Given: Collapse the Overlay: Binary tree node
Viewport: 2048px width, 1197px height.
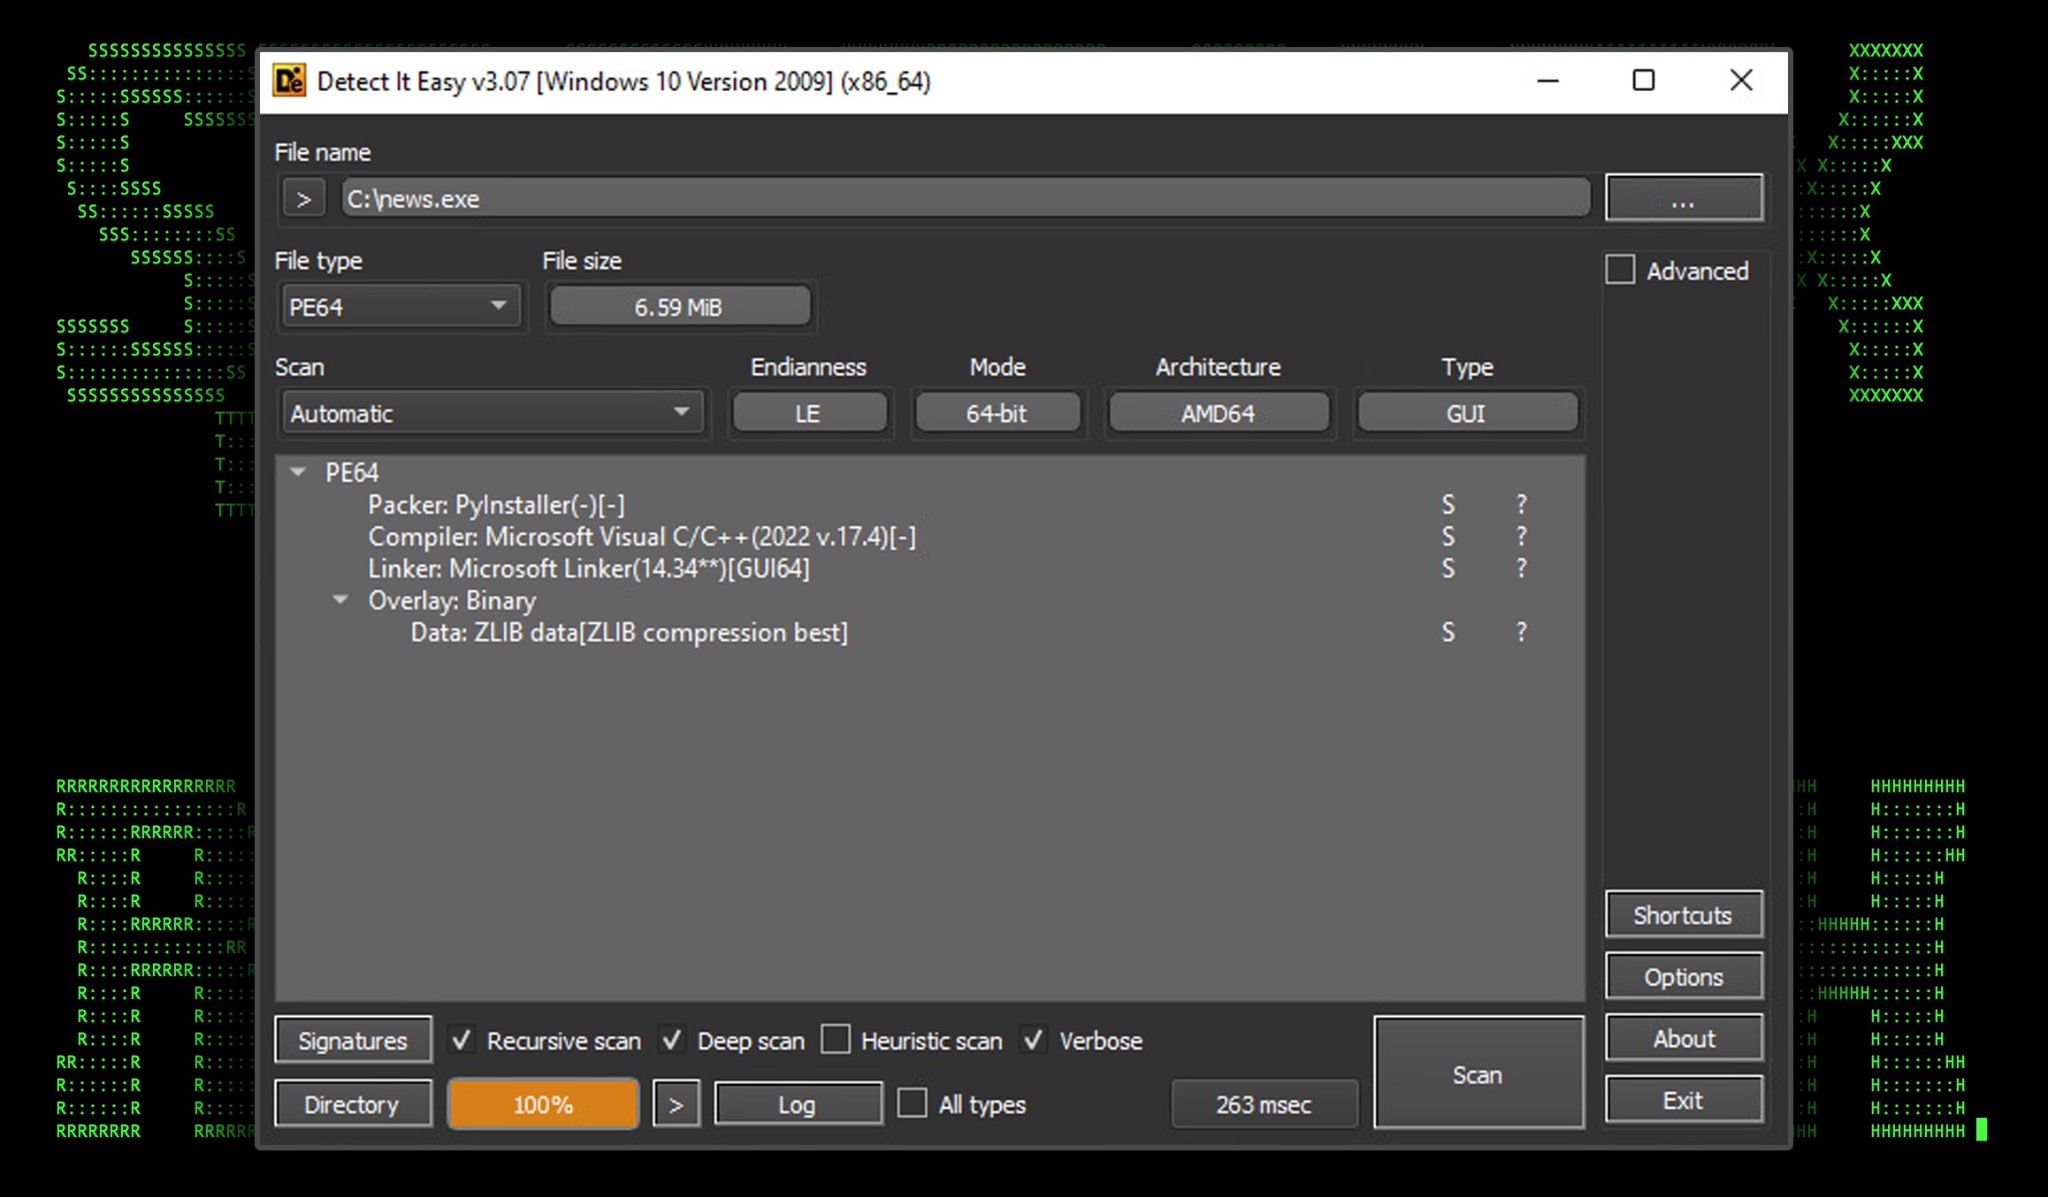Looking at the screenshot, I should pos(340,600).
